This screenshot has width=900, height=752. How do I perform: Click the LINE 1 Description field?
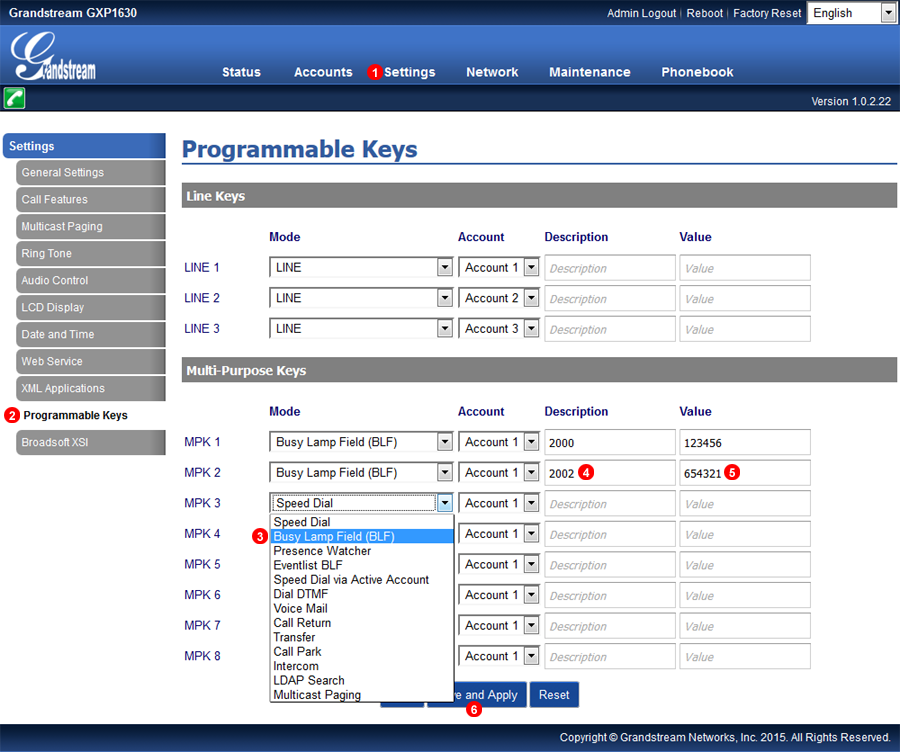(610, 268)
